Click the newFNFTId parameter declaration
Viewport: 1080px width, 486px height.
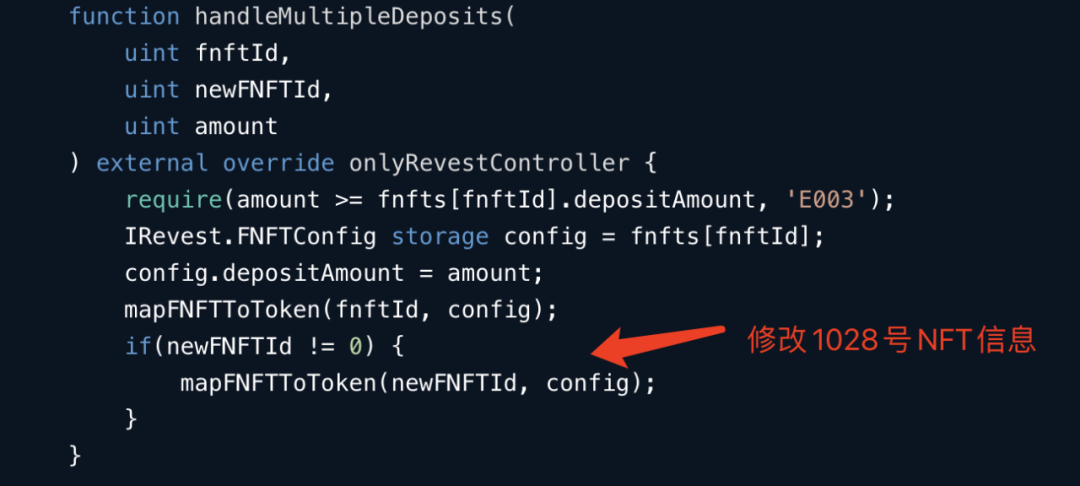(229, 89)
